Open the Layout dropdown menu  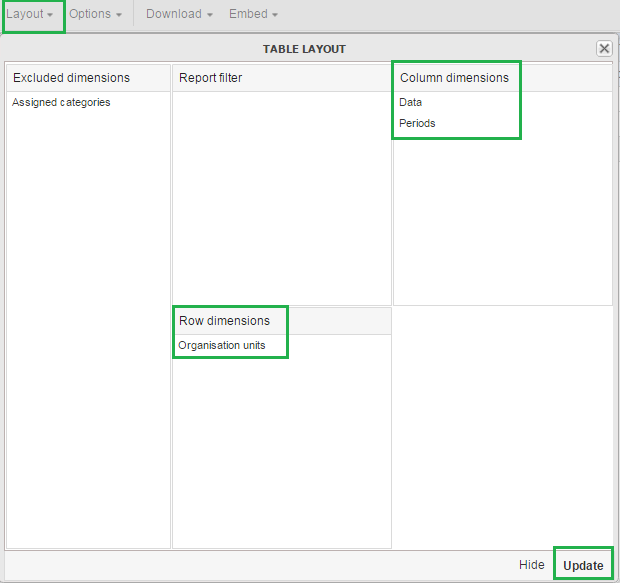click(x=30, y=15)
